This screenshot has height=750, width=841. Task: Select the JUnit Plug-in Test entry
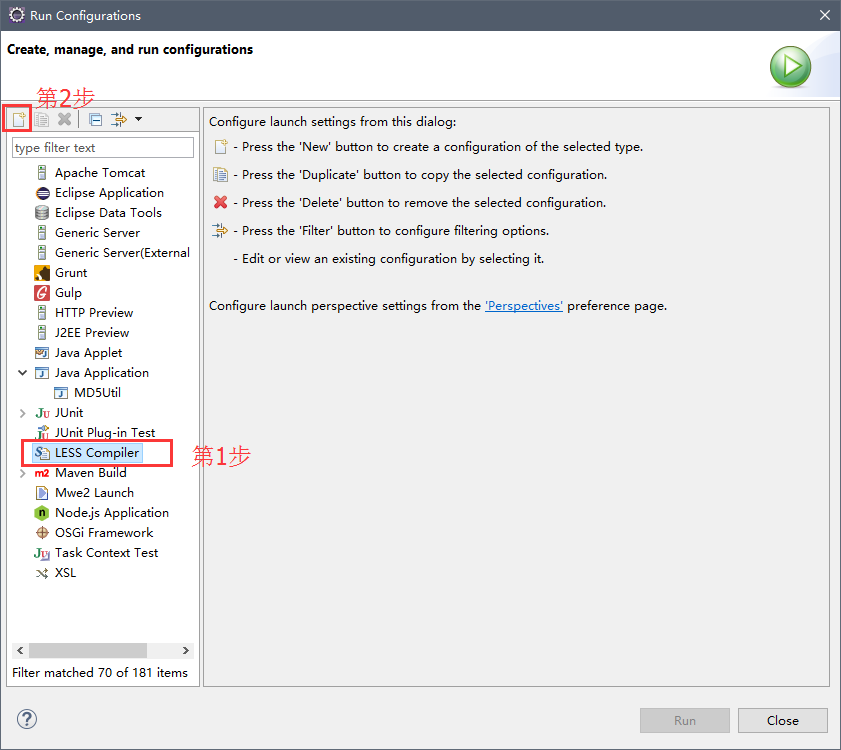pyautogui.click(x=105, y=432)
